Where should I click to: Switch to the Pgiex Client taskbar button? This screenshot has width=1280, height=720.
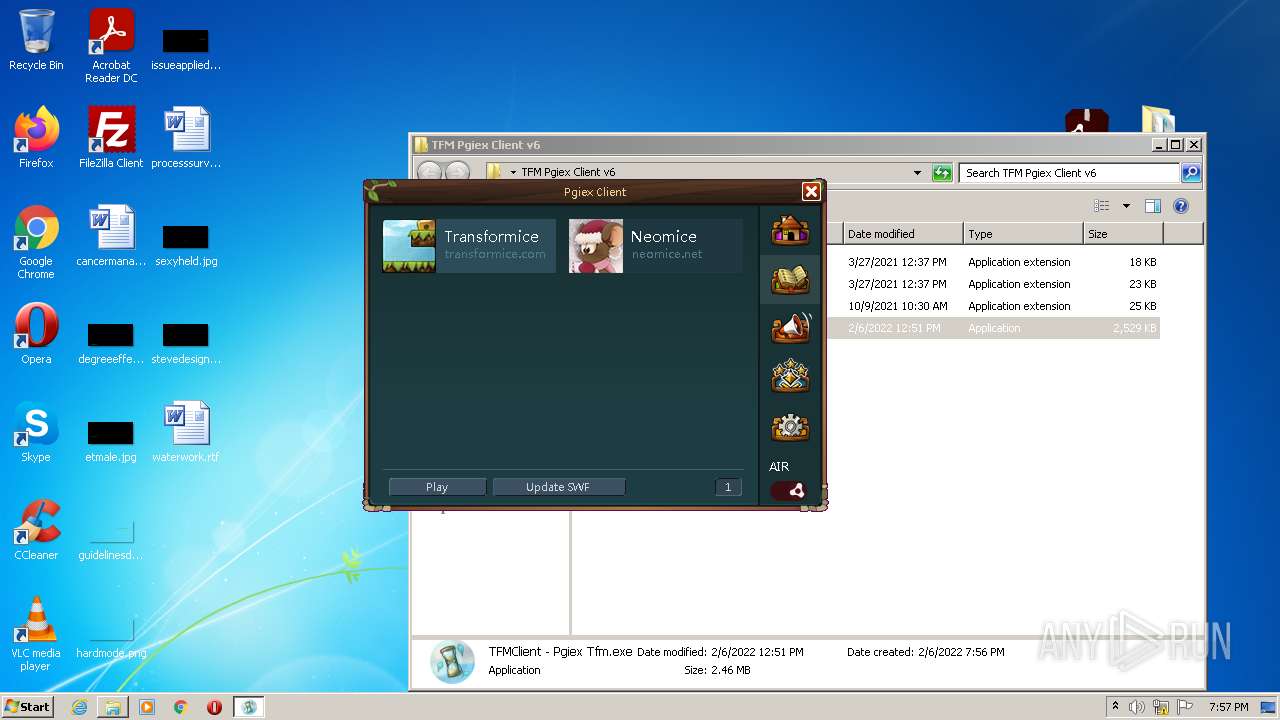point(249,707)
